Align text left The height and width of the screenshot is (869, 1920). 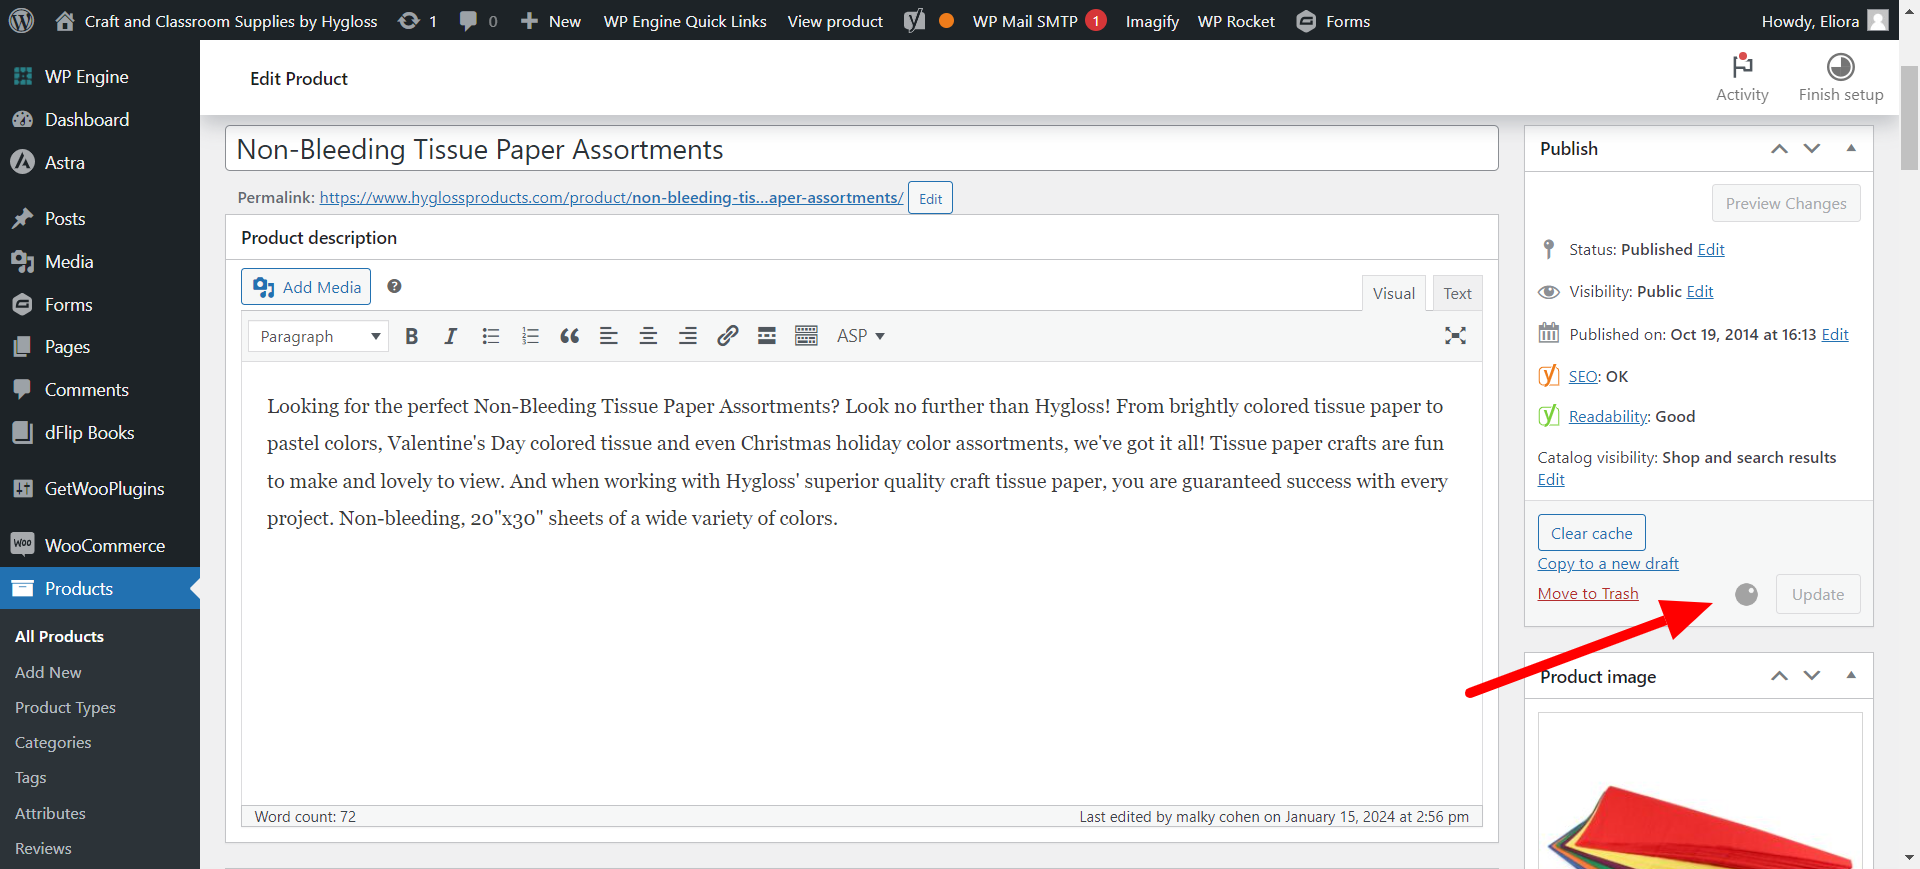tap(608, 336)
